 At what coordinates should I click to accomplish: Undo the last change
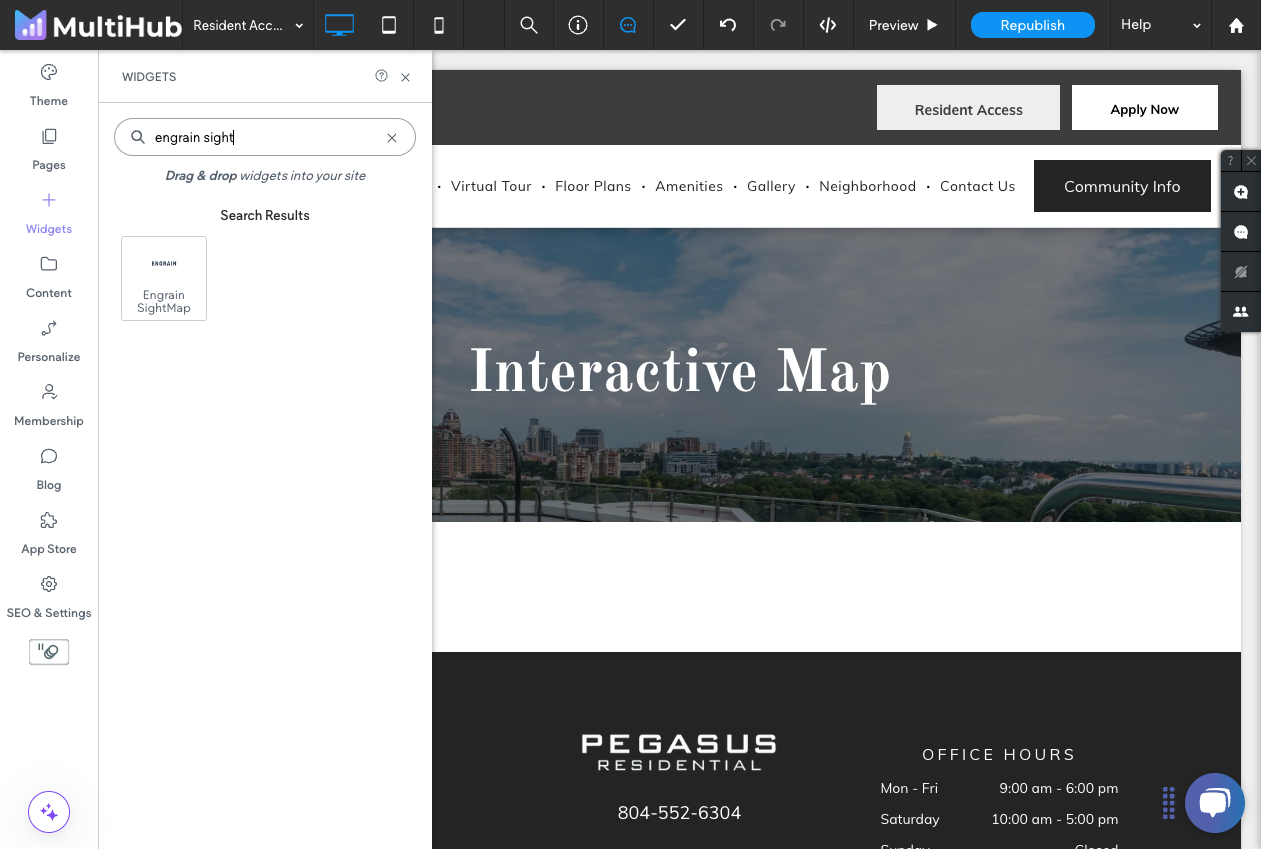pyautogui.click(x=728, y=25)
